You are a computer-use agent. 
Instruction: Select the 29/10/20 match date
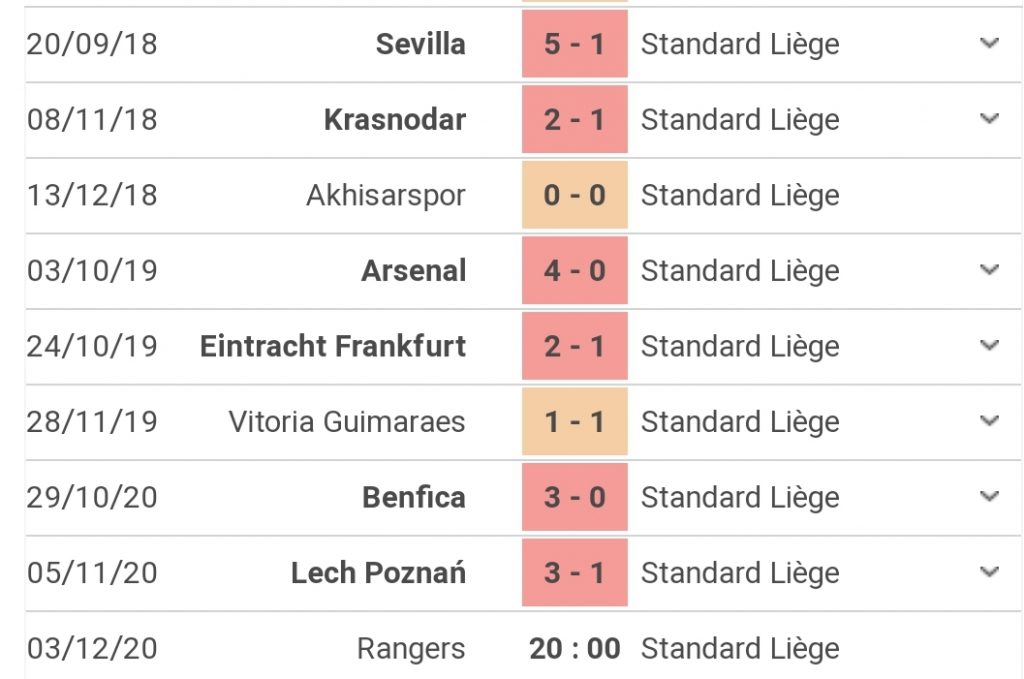tap(92, 497)
